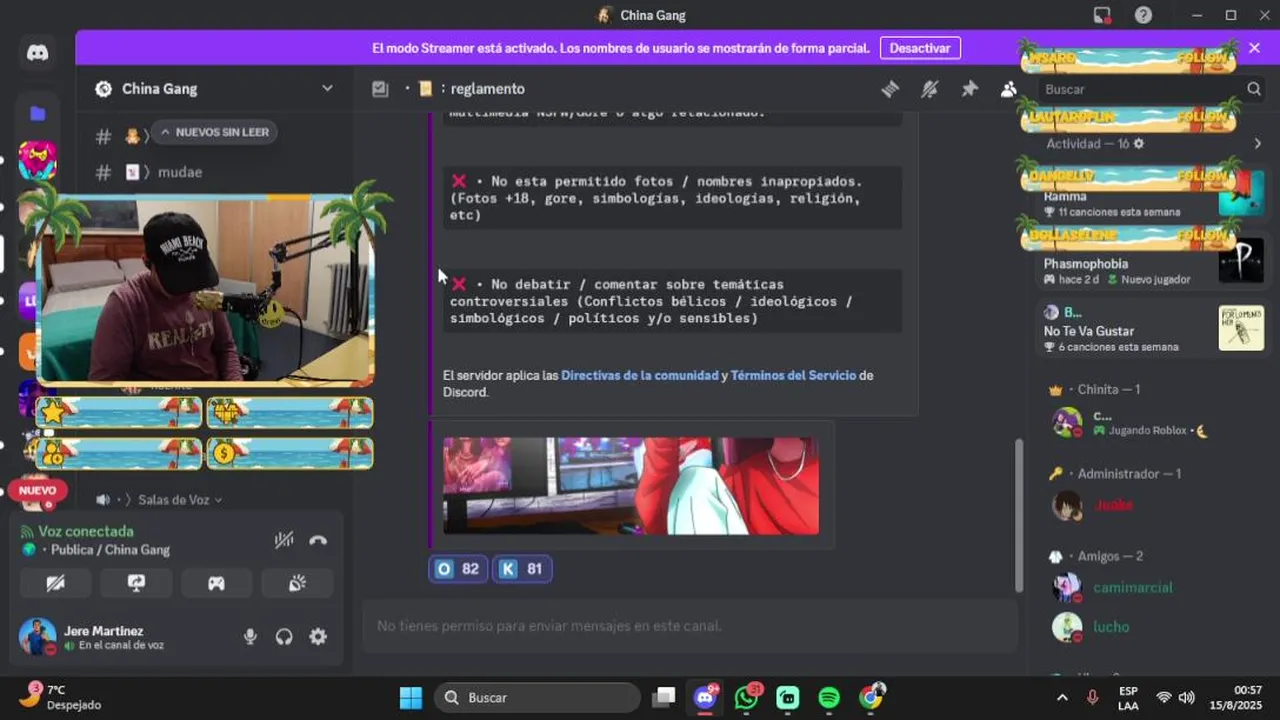Screen dimensions: 1280x720
Task: Open Google Chrome from the taskbar
Action: tap(871, 698)
